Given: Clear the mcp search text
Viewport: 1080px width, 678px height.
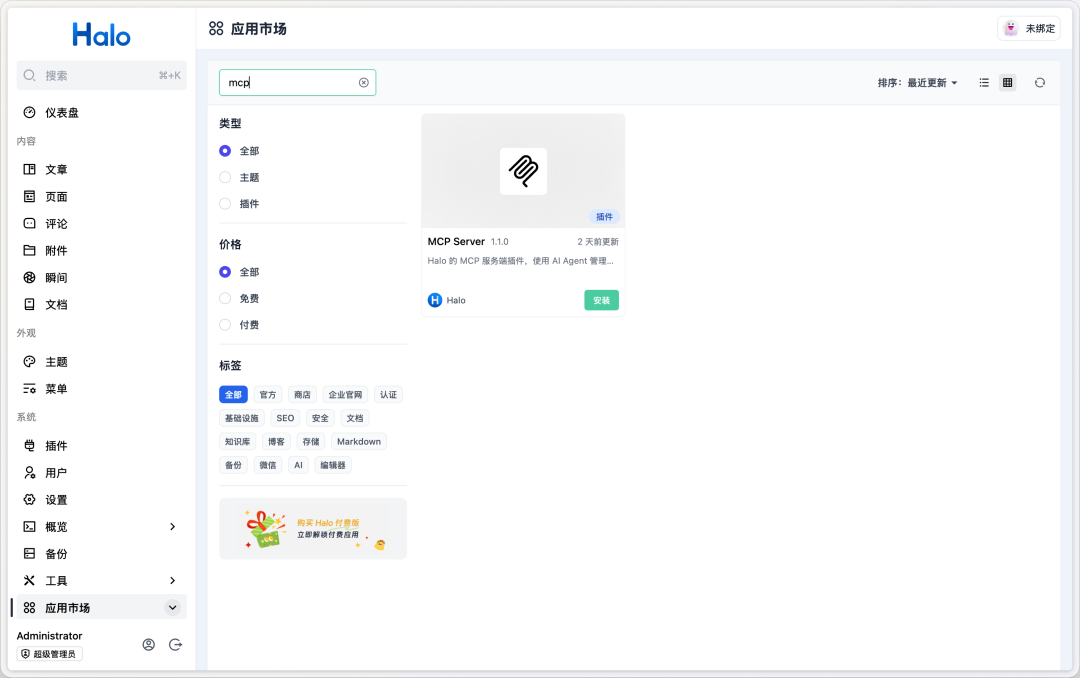Looking at the screenshot, I should coord(364,83).
